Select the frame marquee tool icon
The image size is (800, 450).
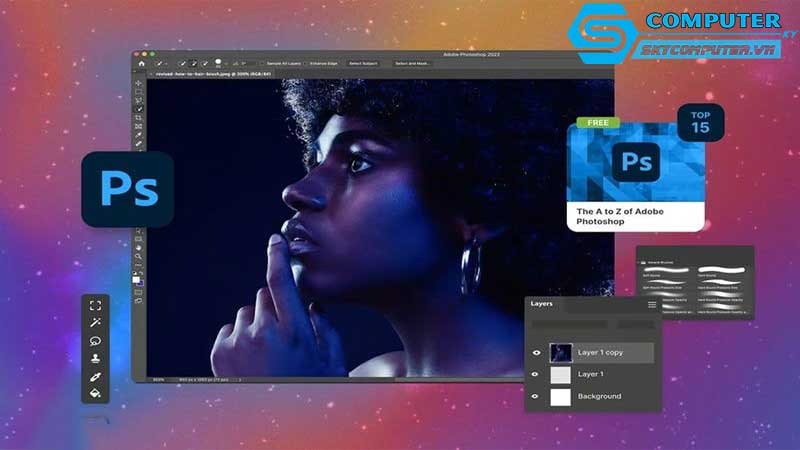[96, 305]
